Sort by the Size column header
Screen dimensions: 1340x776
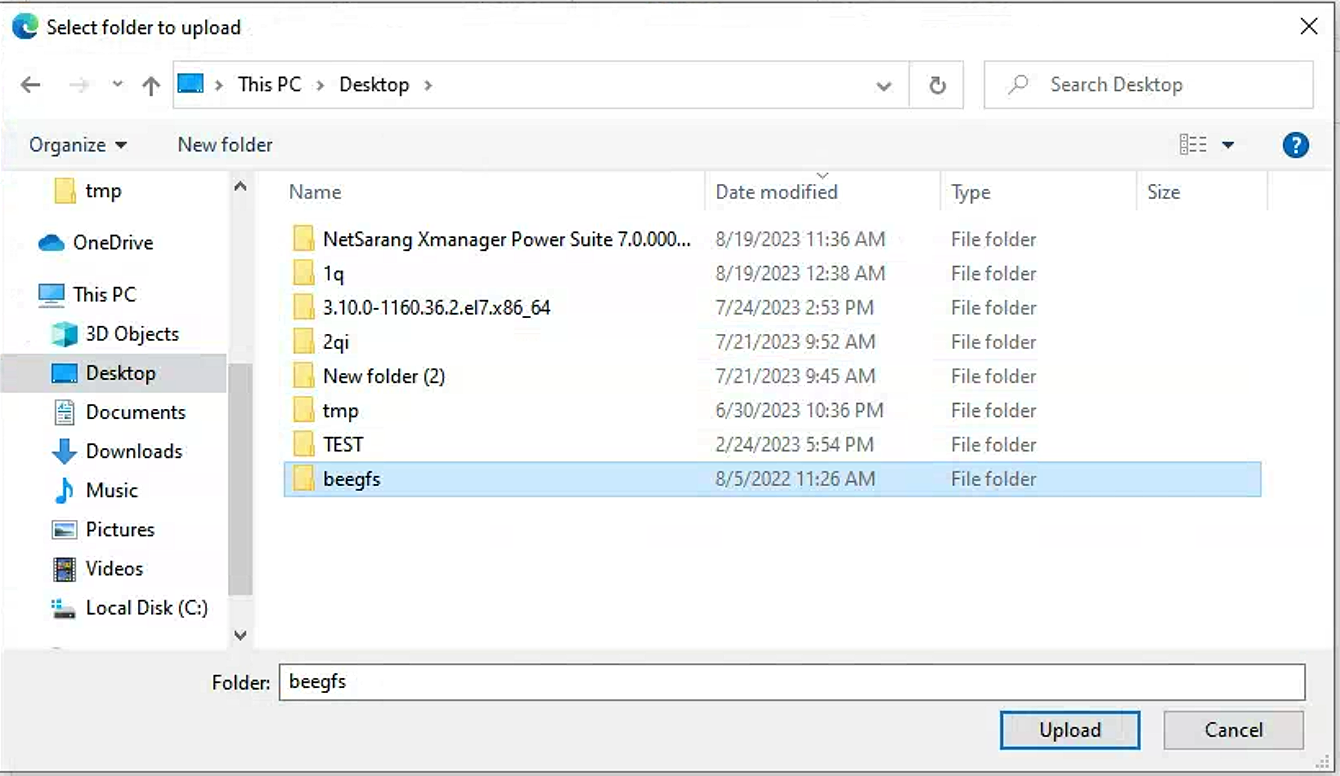(x=1164, y=192)
